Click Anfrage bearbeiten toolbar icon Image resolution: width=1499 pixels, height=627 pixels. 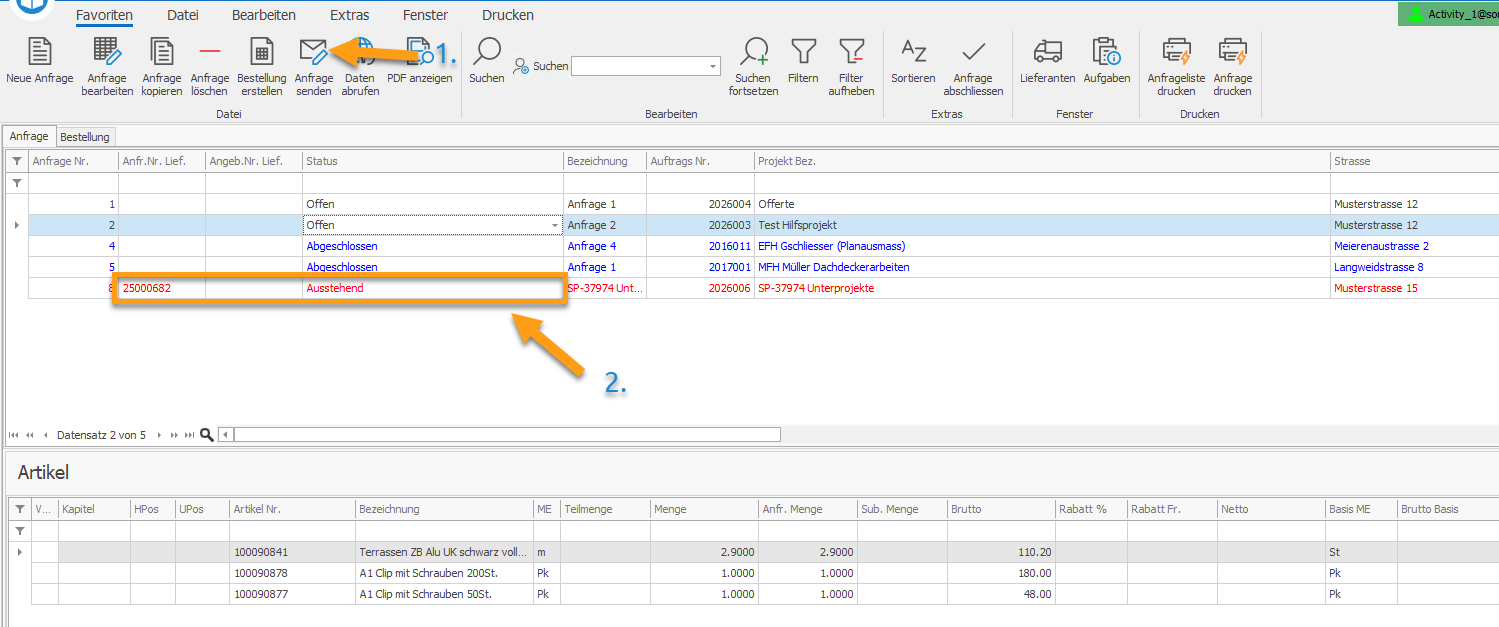(107, 51)
